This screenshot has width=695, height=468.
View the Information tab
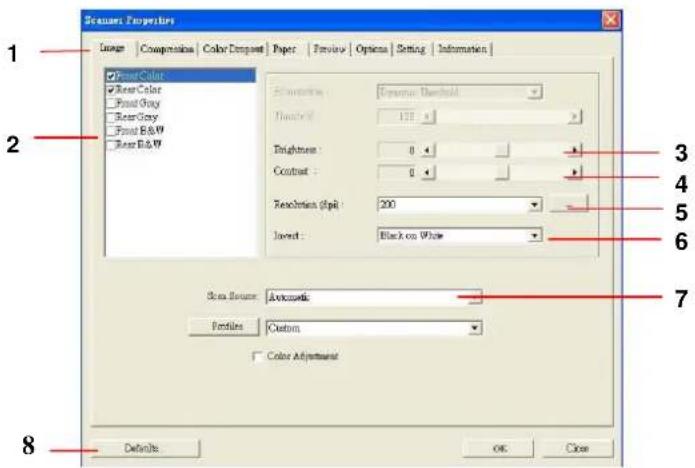[x=462, y=49]
